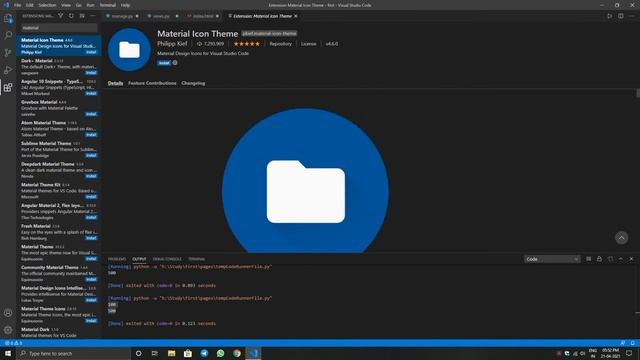
Task: Switch to index.html editor tab
Action: coord(203,16)
